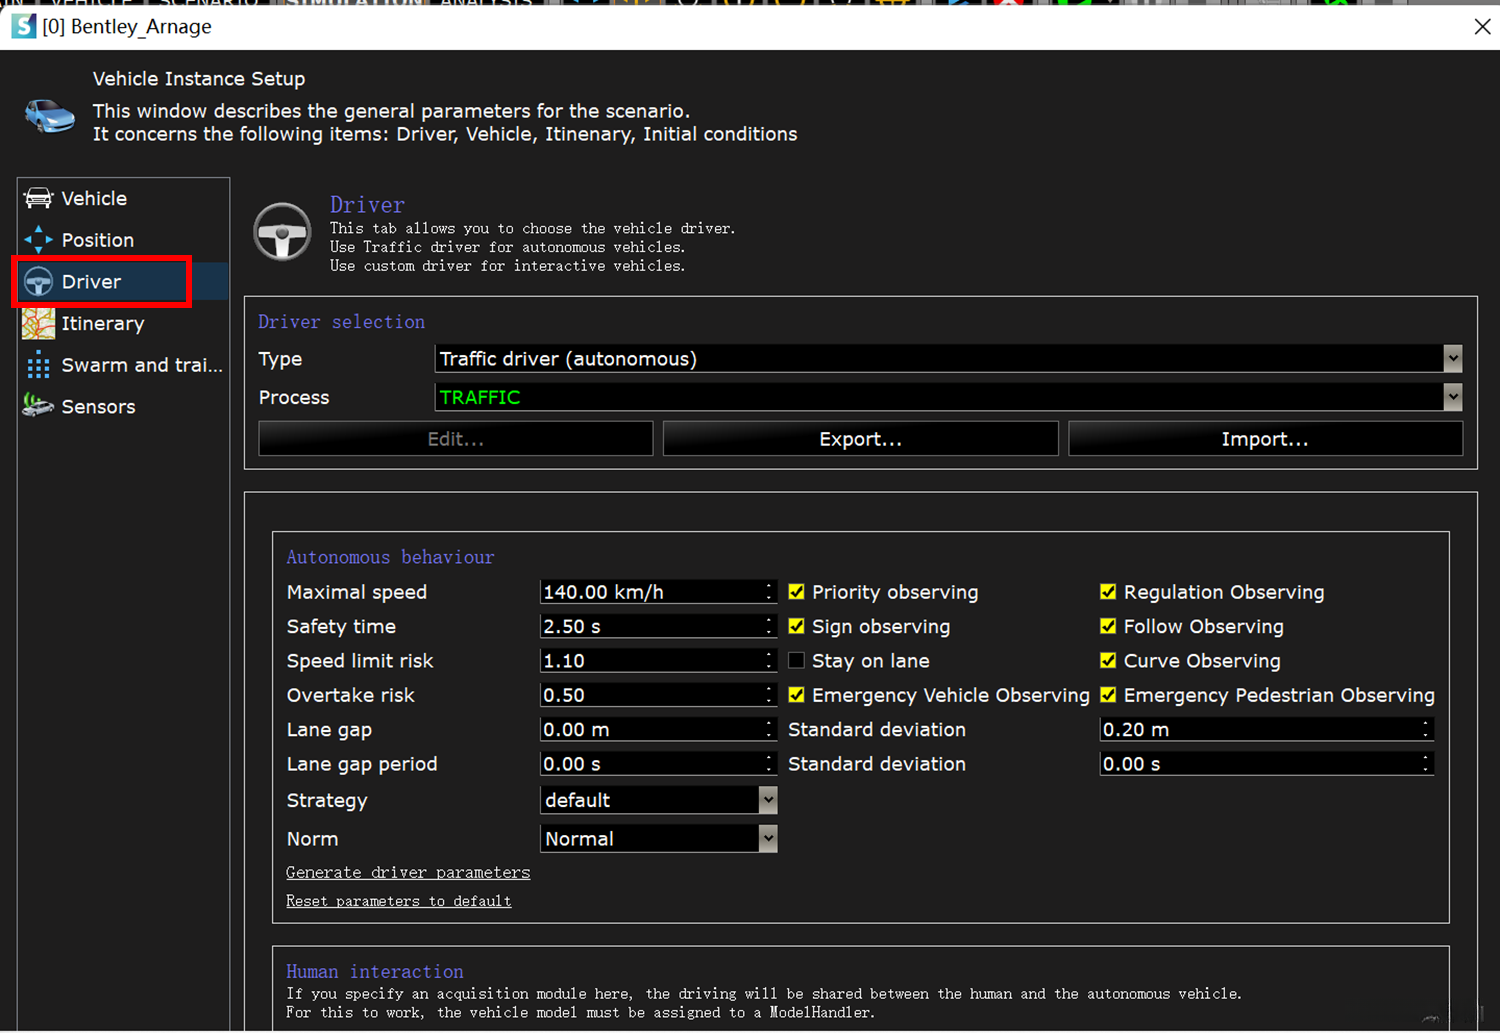The height and width of the screenshot is (1033, 1500).
Task: Click the Overtake risk spinner arrows
Action: (x=769, y=695)
